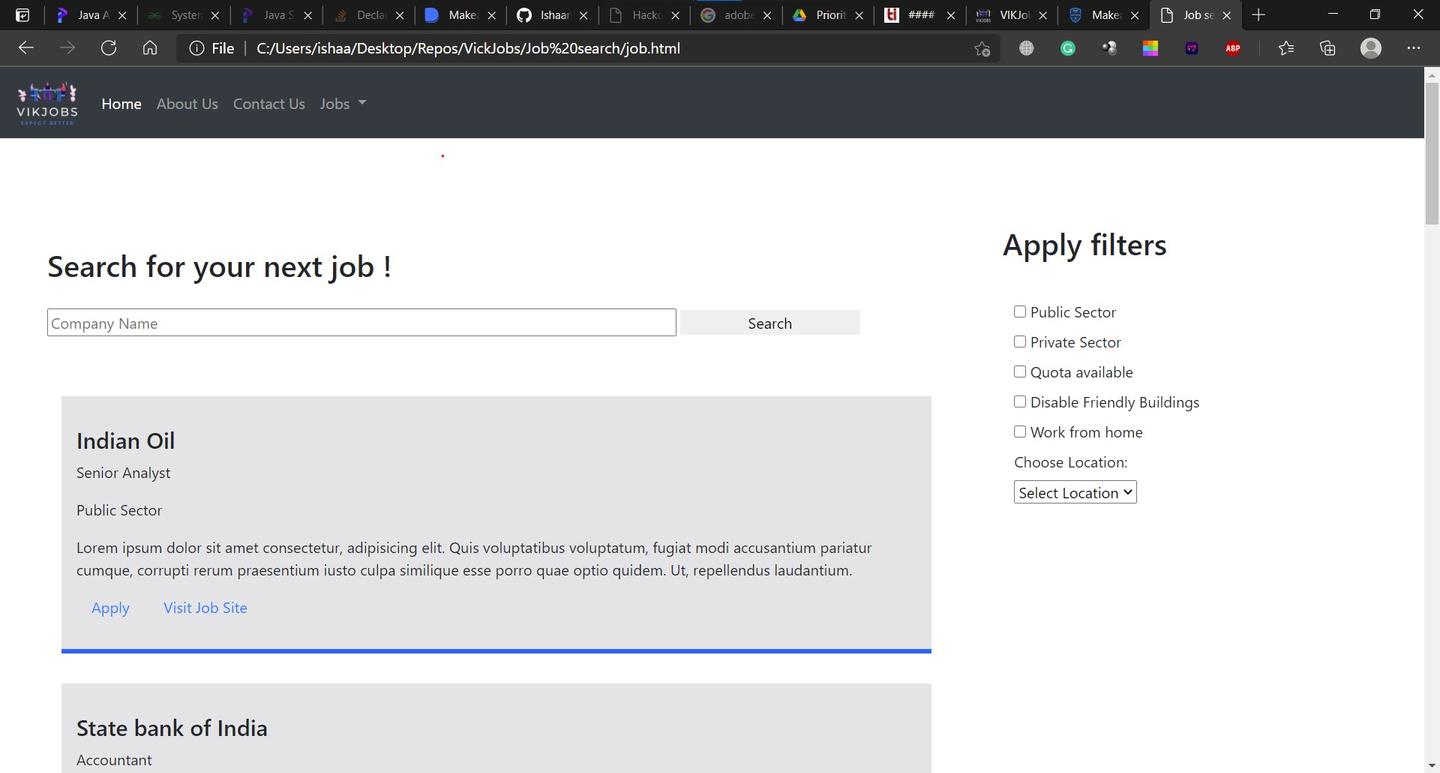Click the Indian Oil job title
This screenshot has width=1440, height=773.
tap(125, 441)
